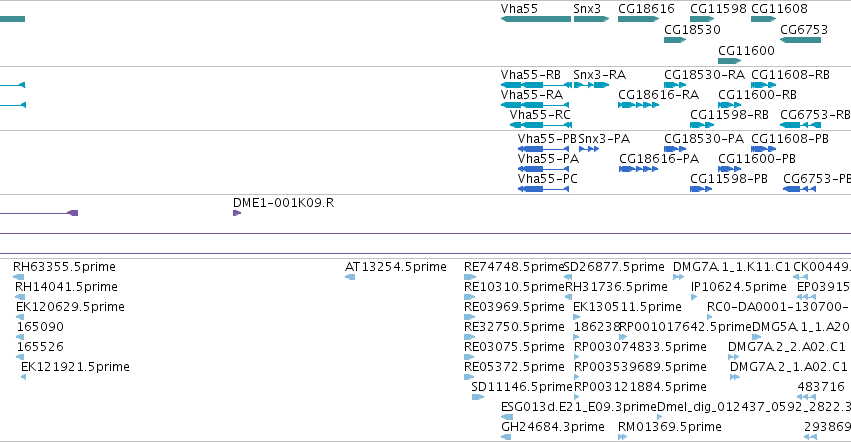
Task: Click the DME1-001K09.R feature label
Action: (x=283, y=203)
